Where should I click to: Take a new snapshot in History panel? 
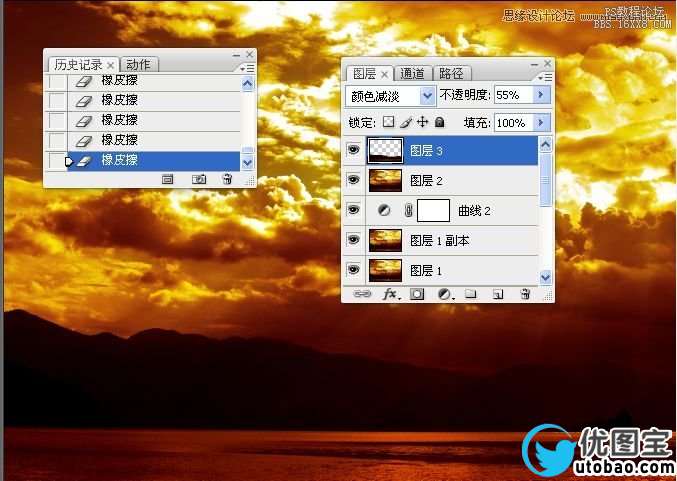(199, 179)
